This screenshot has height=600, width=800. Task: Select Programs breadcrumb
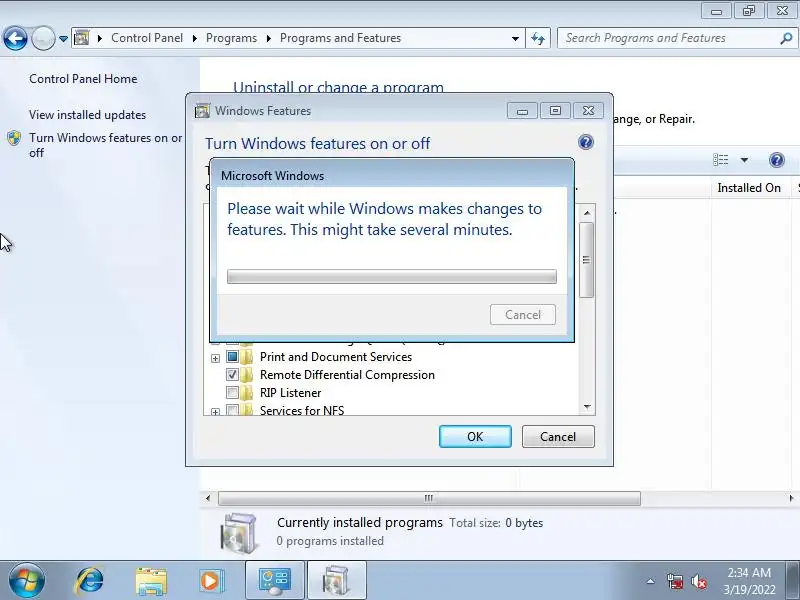click(231, 38)
